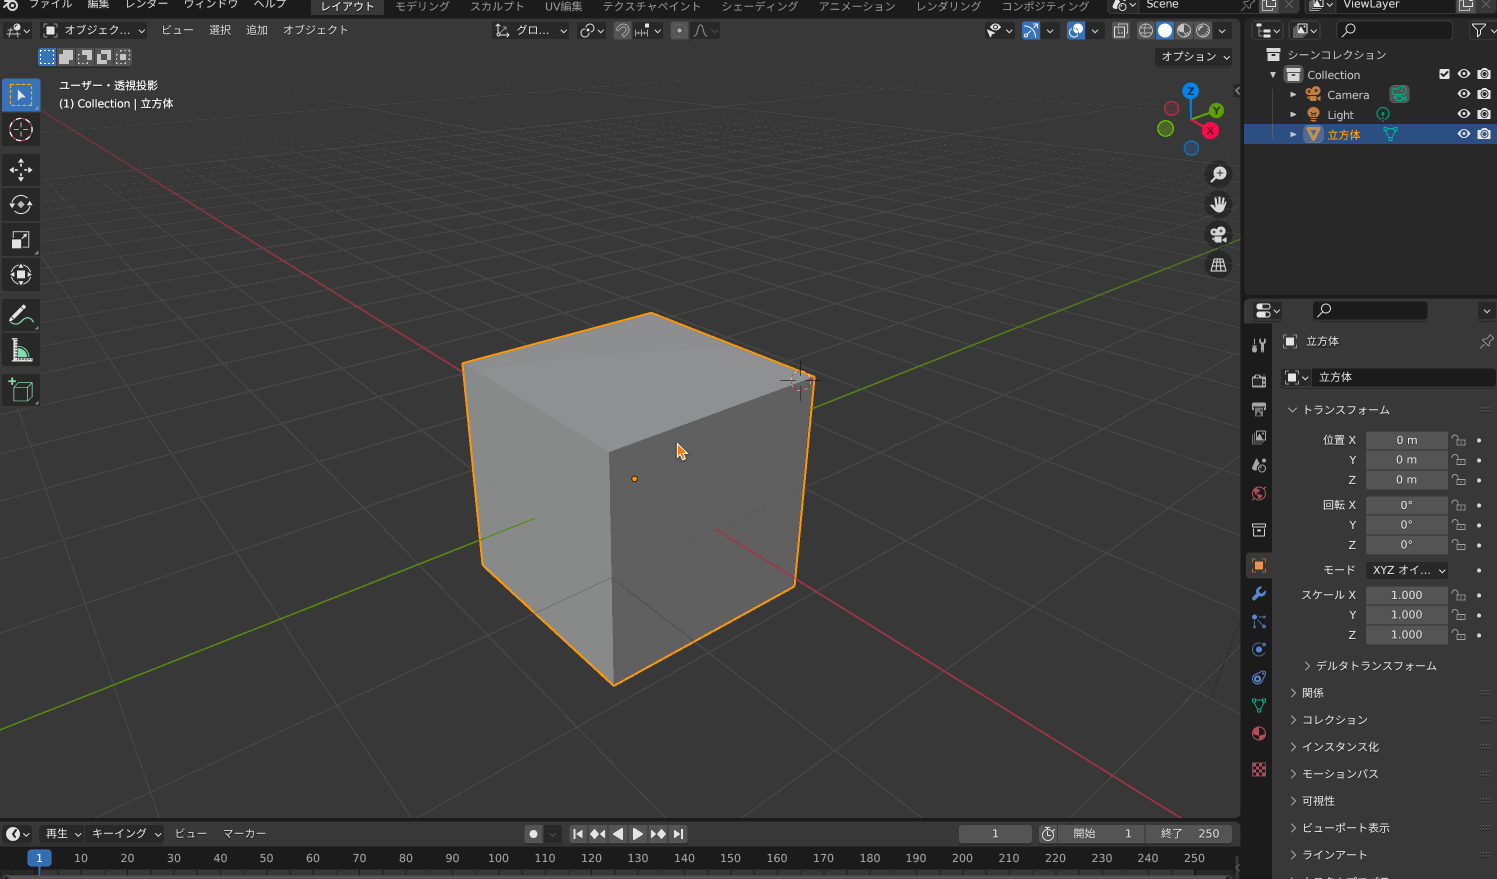Select the Scale tool
The height and width of the screenshot is (879, 1497).
(21, 240)
